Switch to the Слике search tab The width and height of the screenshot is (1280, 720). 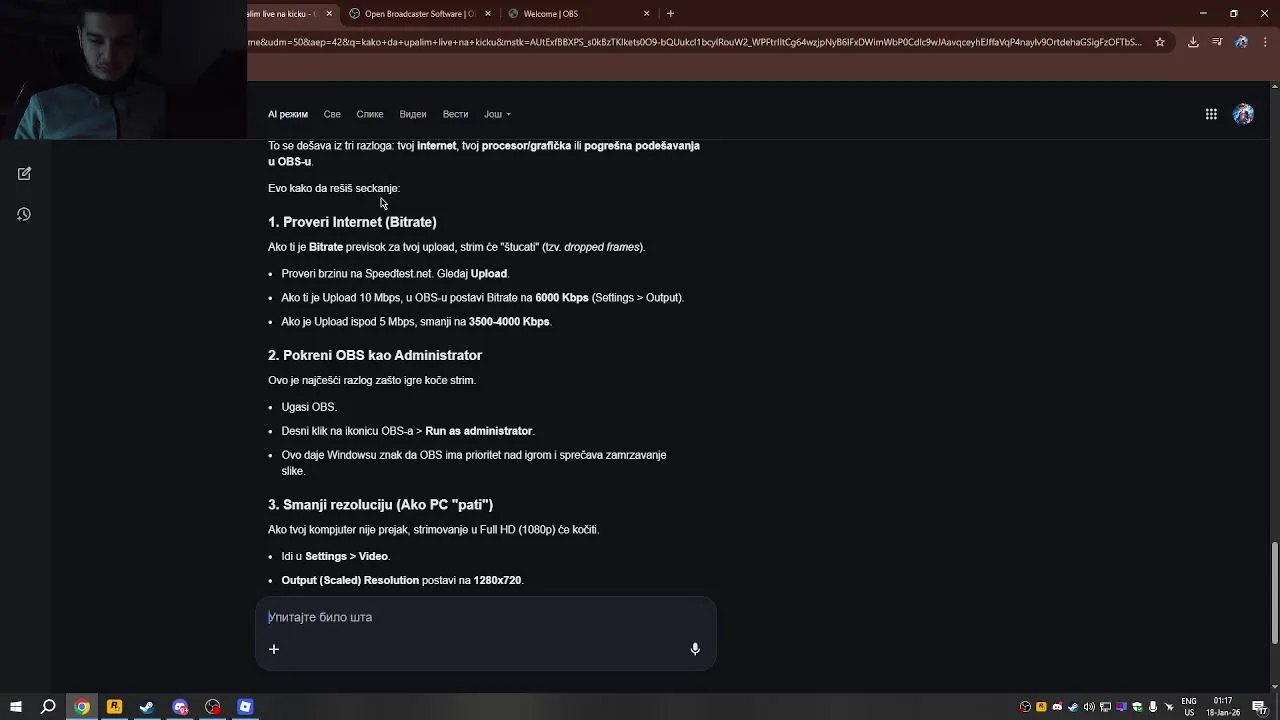pyautogui.click(x=370, y=114)
